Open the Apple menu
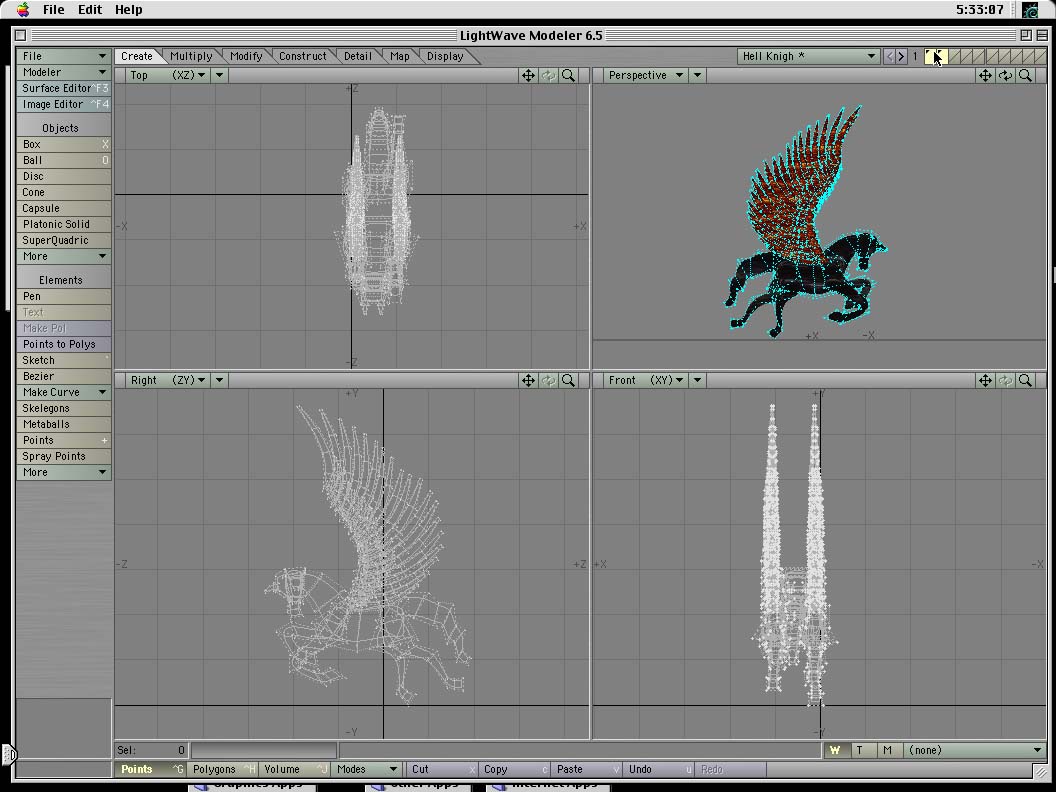This screenshot has width=1056, height=792. click(x=22, y=10)
